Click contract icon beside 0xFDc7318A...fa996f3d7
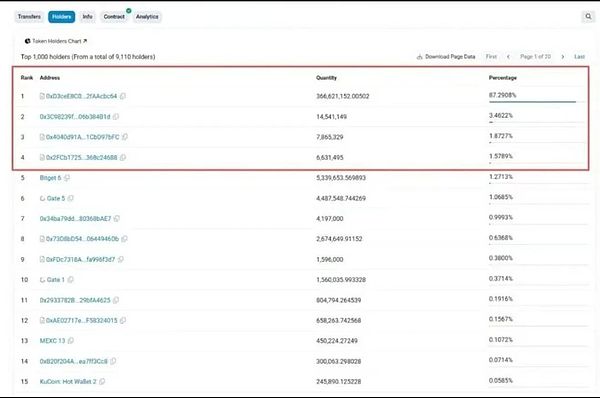This screenshot has height=398, width=600. (x=42, y=259)
